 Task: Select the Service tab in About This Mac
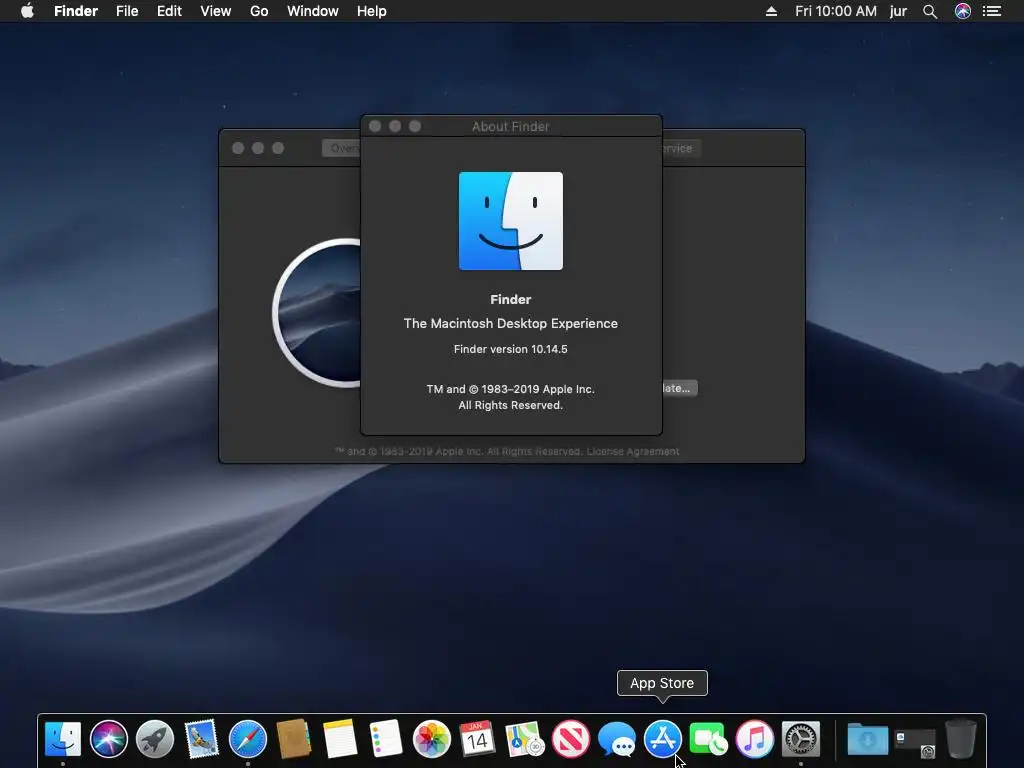(682, 148)
